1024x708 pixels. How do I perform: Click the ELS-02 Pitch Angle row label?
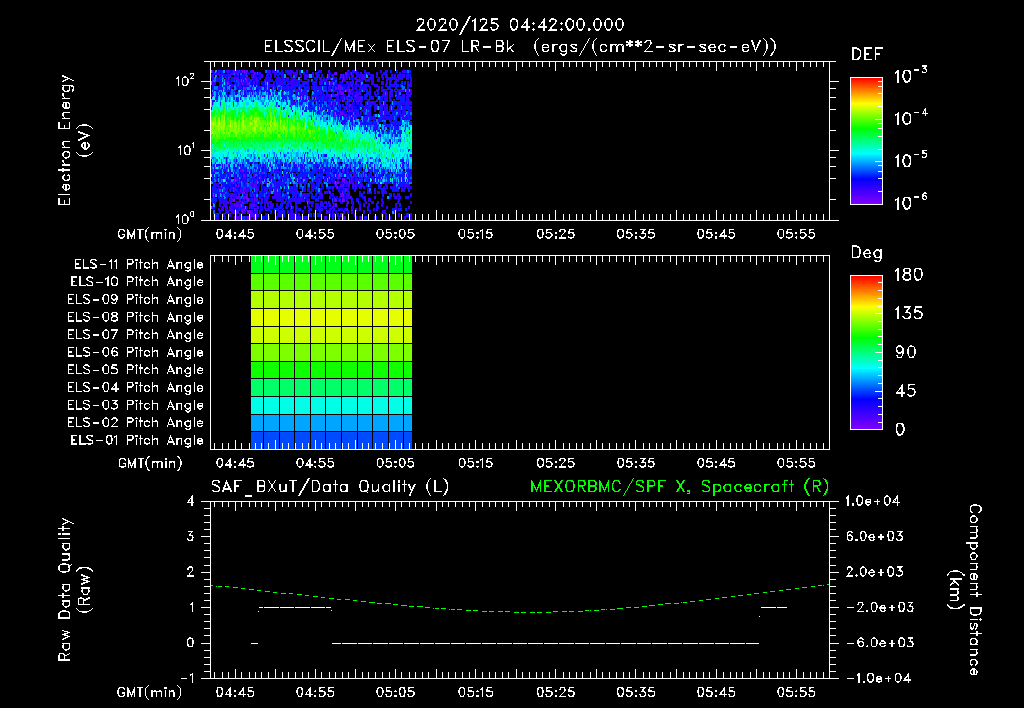tap(136, 423)
